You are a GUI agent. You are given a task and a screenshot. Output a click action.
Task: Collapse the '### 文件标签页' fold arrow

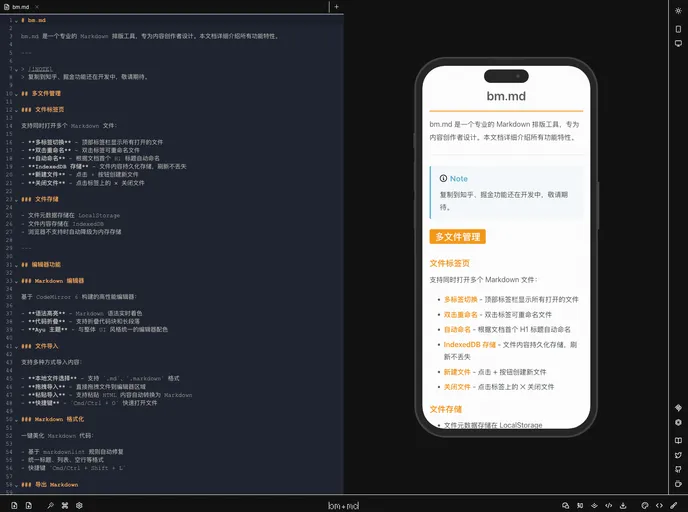point(16,110)
